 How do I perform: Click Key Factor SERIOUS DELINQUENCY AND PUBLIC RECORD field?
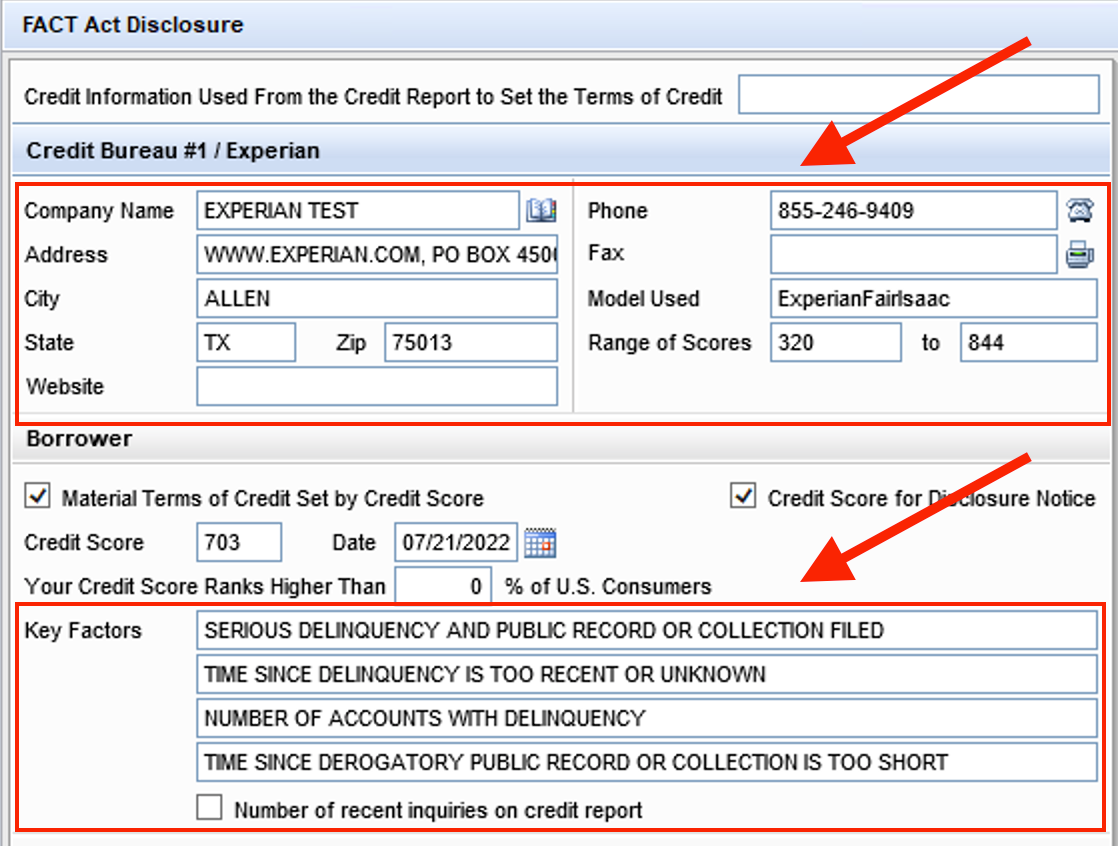pos(647,630)
